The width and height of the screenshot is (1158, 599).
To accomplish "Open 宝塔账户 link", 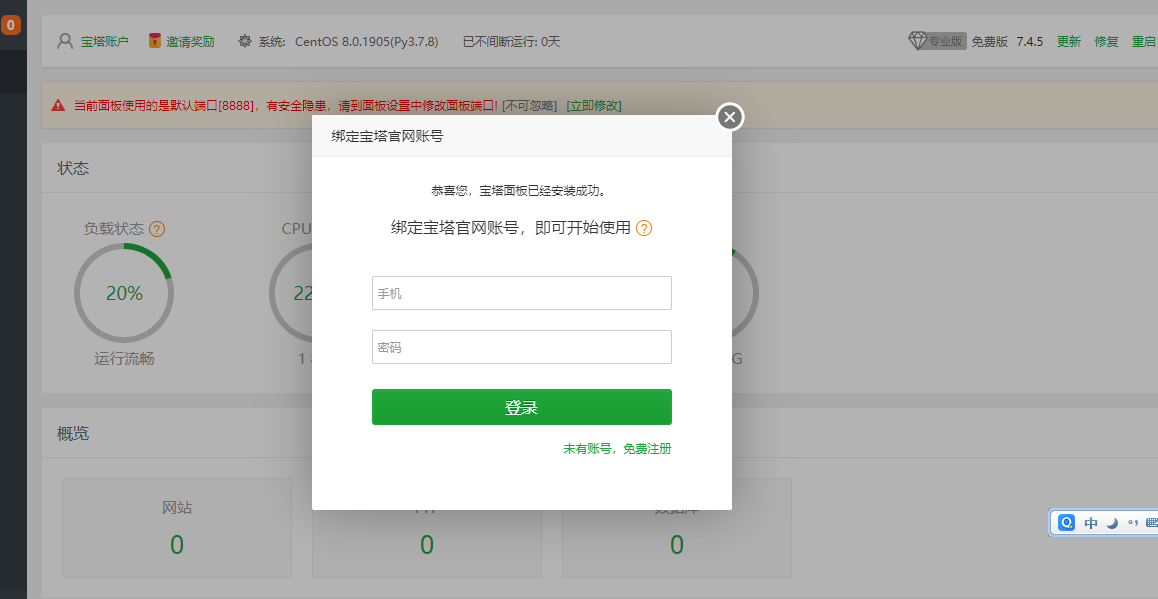I will tap(105, 41).
